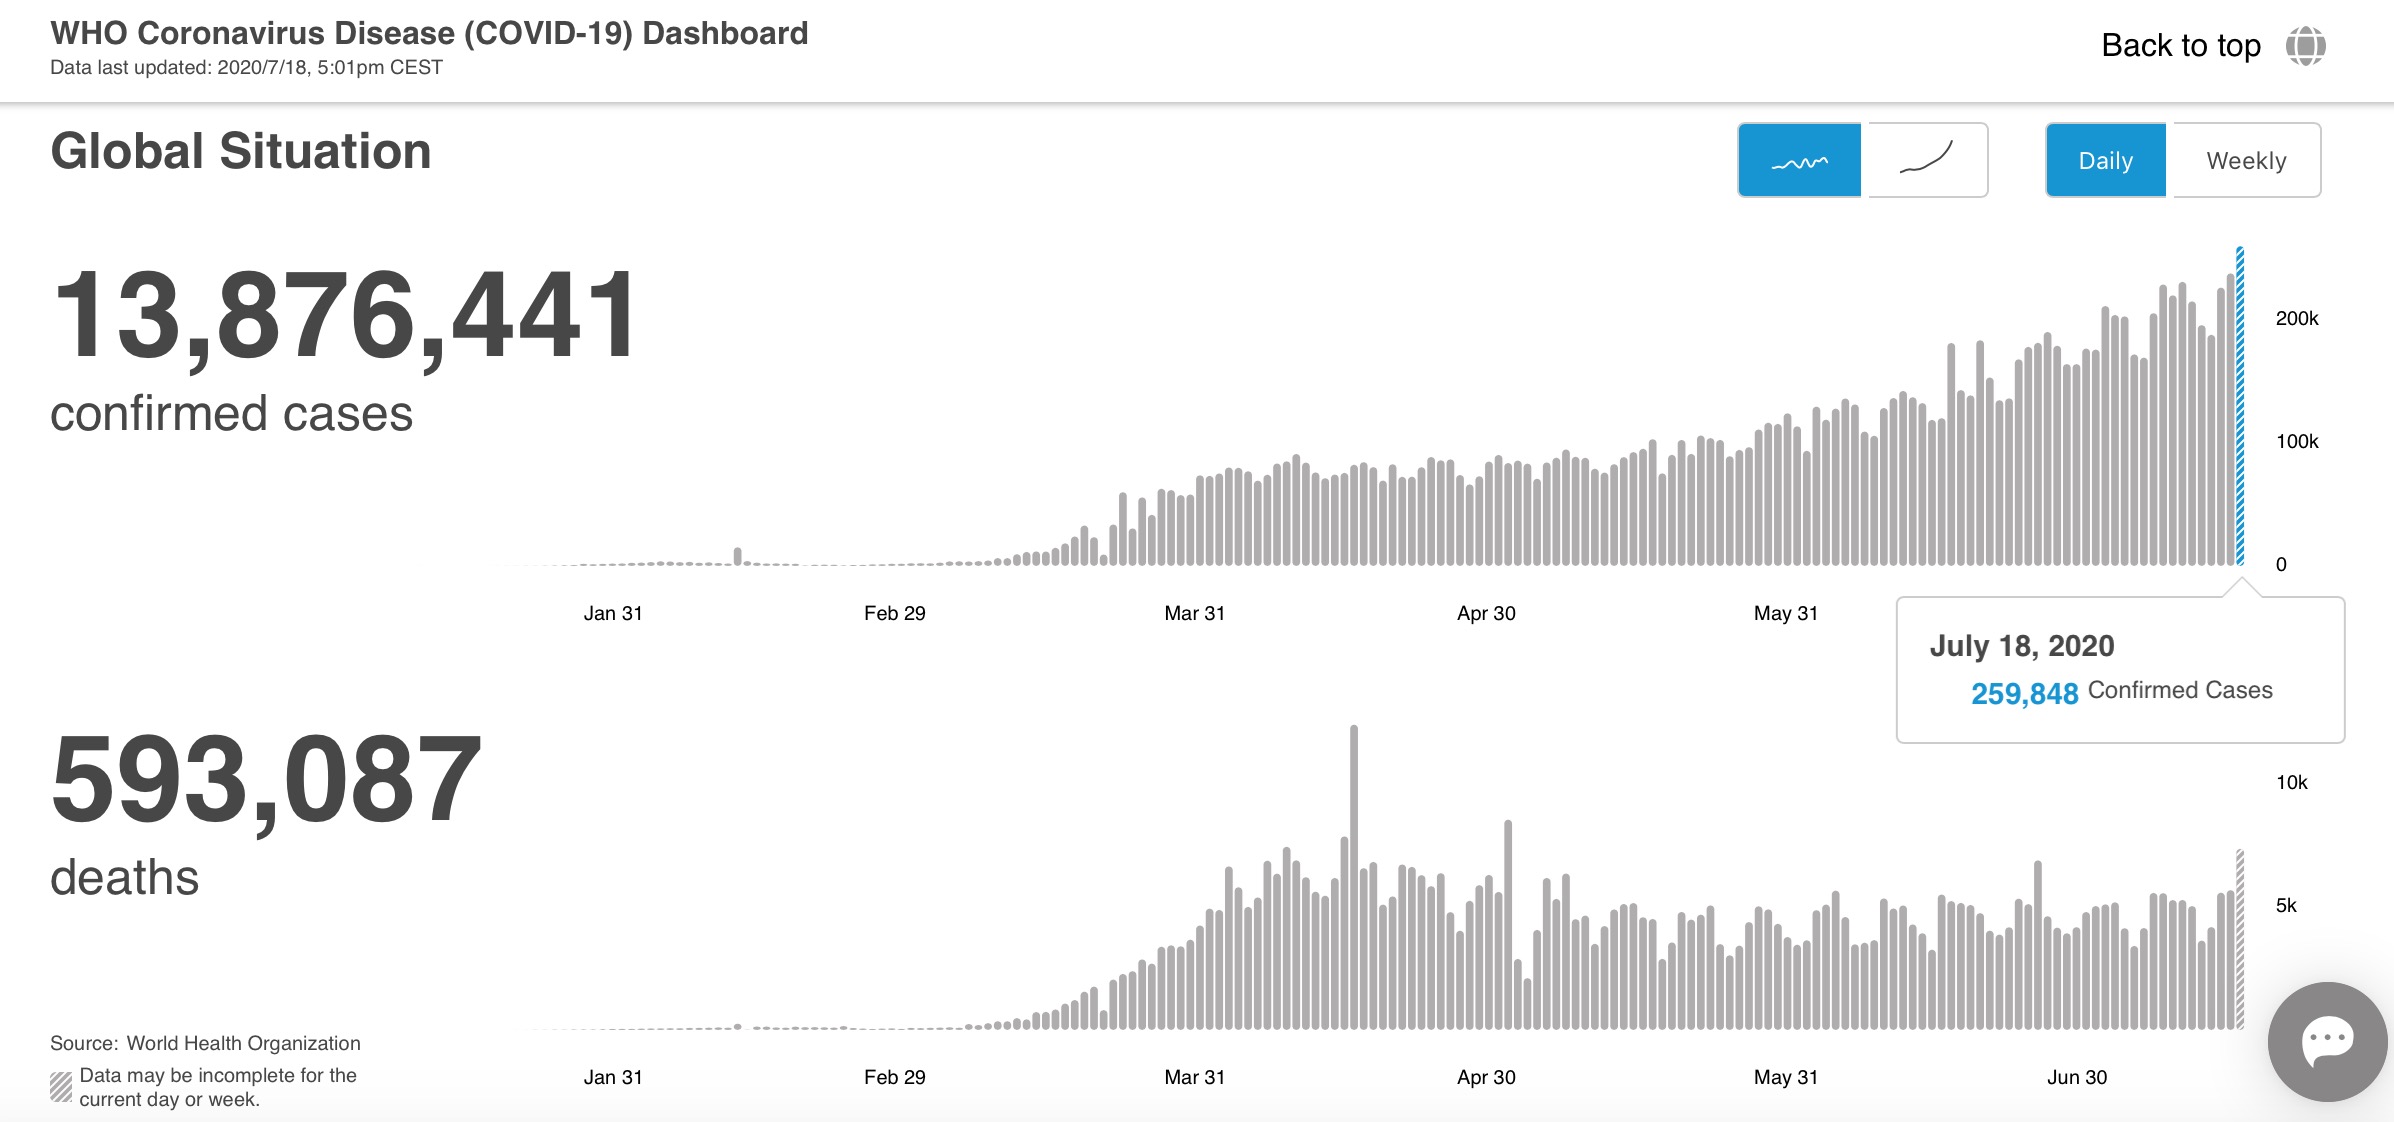The width and height of the screenshot is (2394, 1122).
Task: Click the hatched last bar in deaths chart
Action: 2240,940
